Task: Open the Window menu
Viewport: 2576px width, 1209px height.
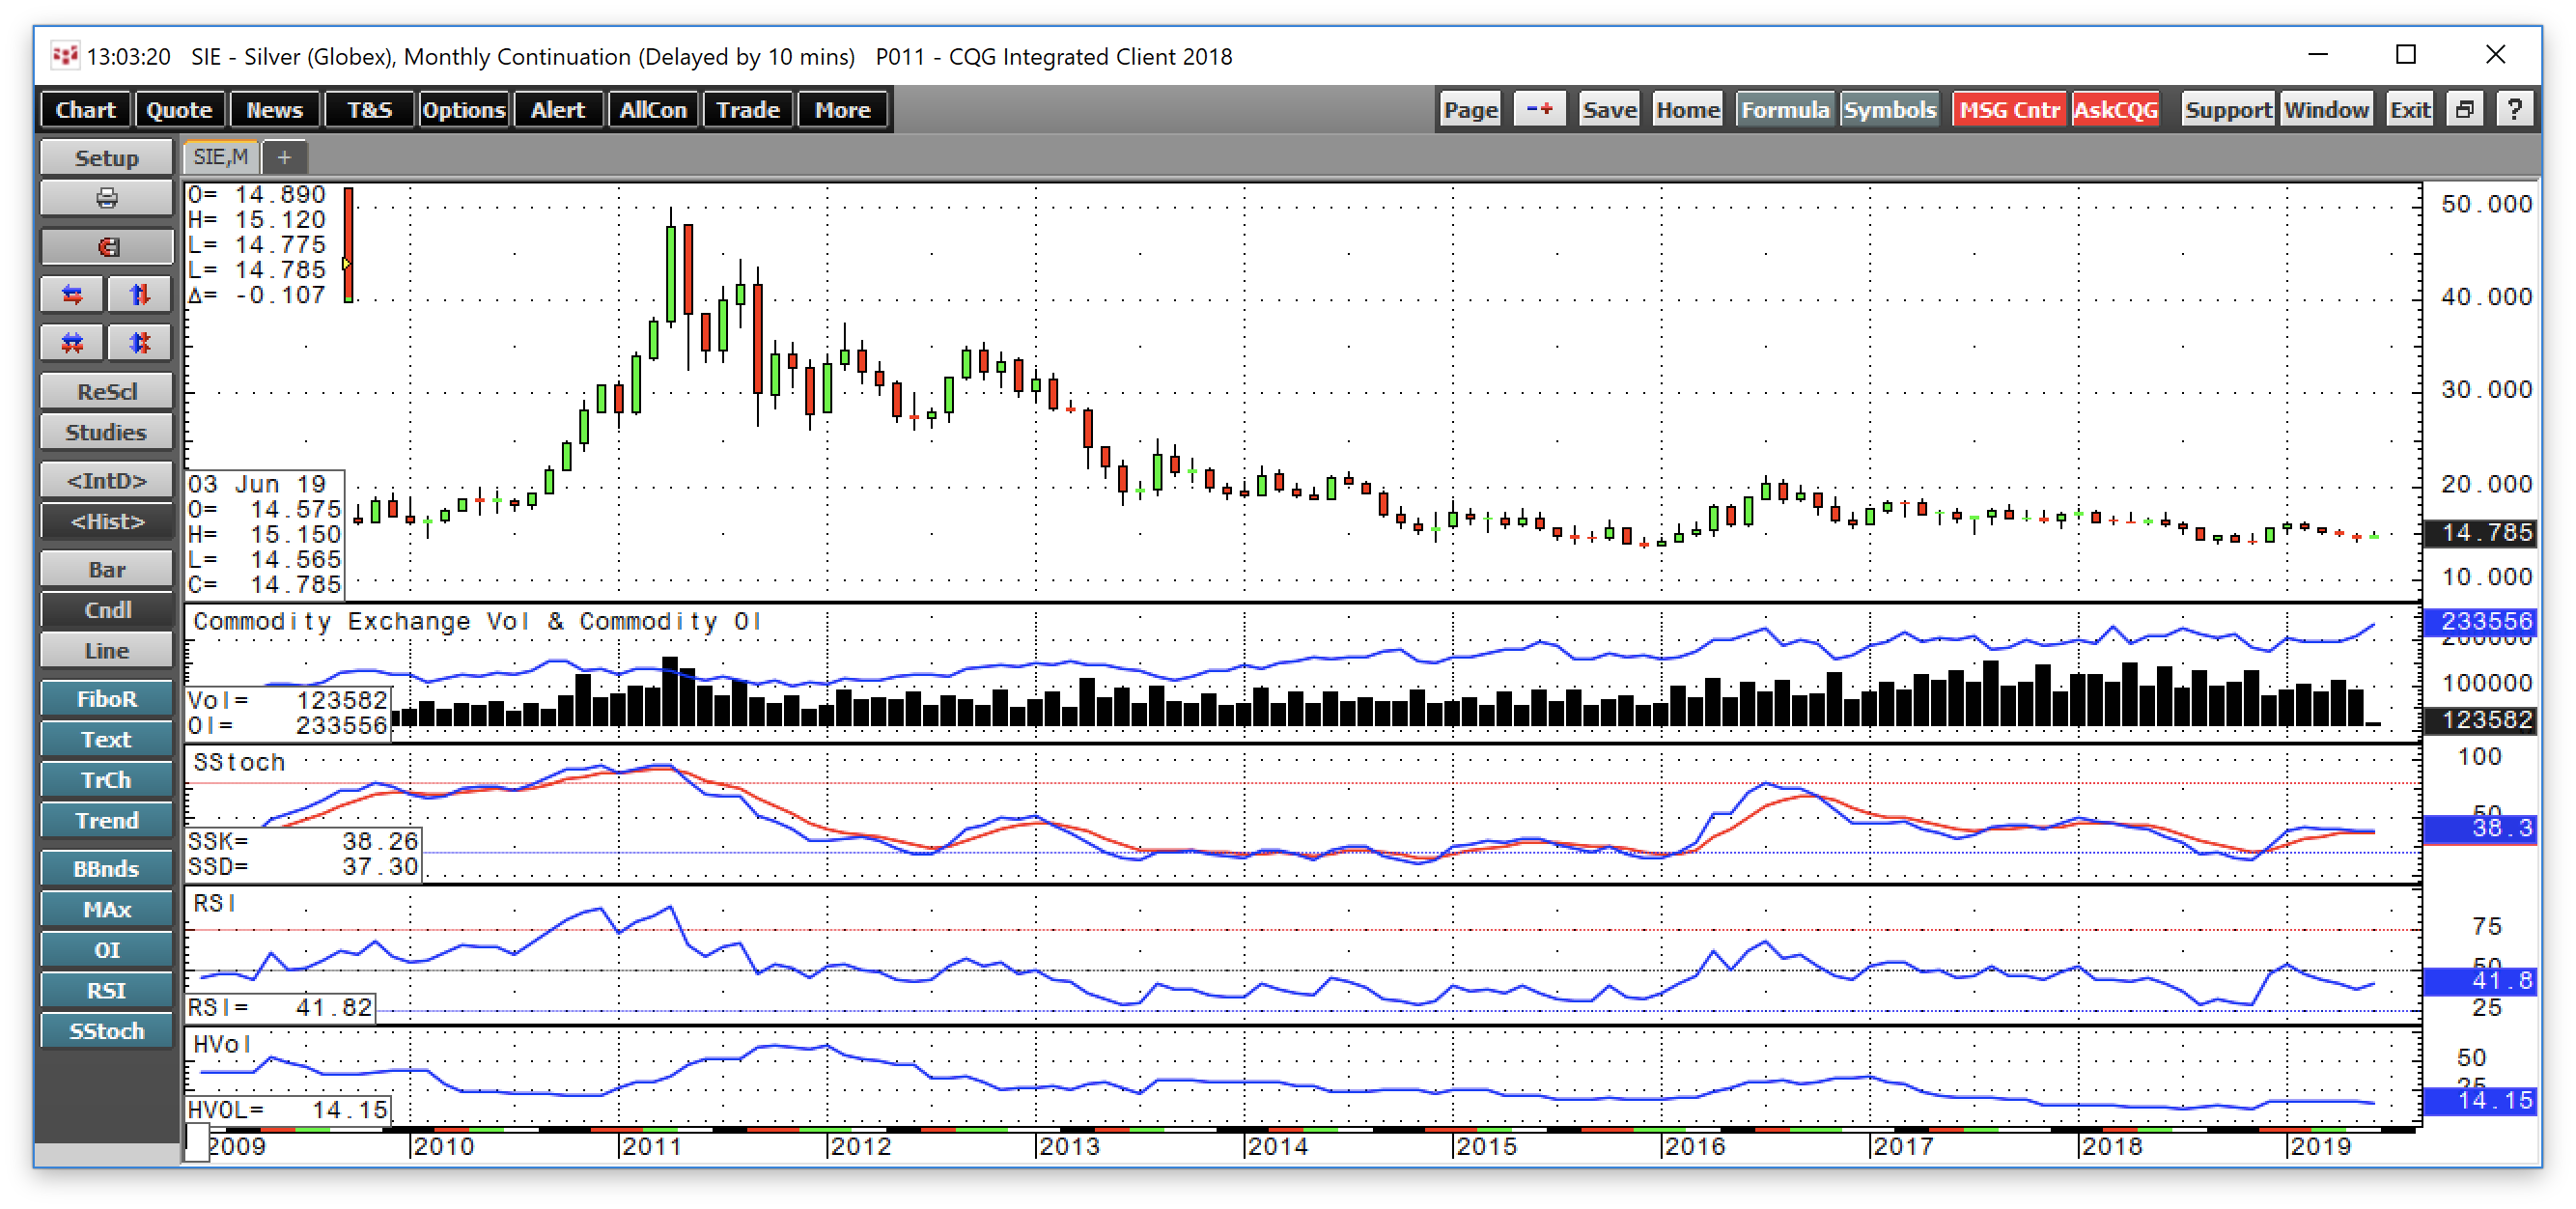Action: [x=2326, y=109]
